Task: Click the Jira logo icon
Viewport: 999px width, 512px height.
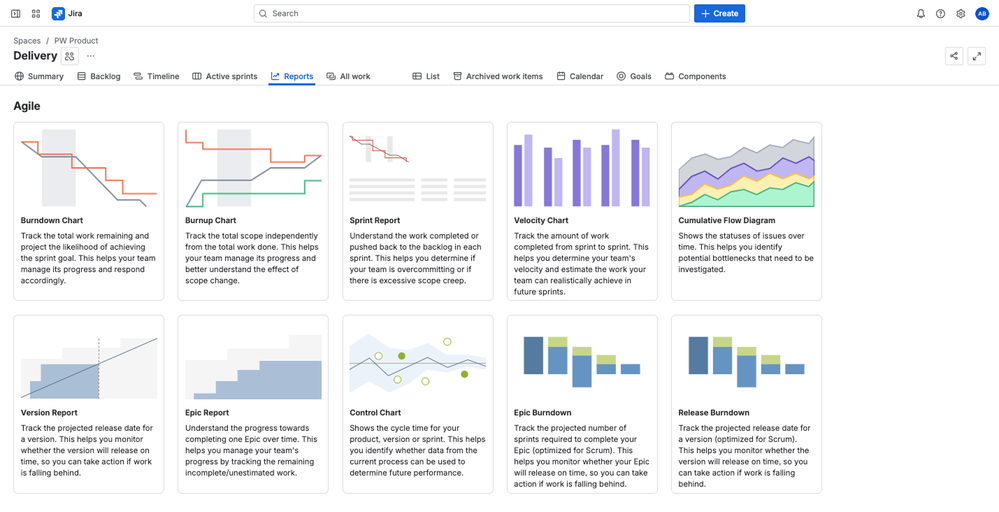Action: point(58,13)
